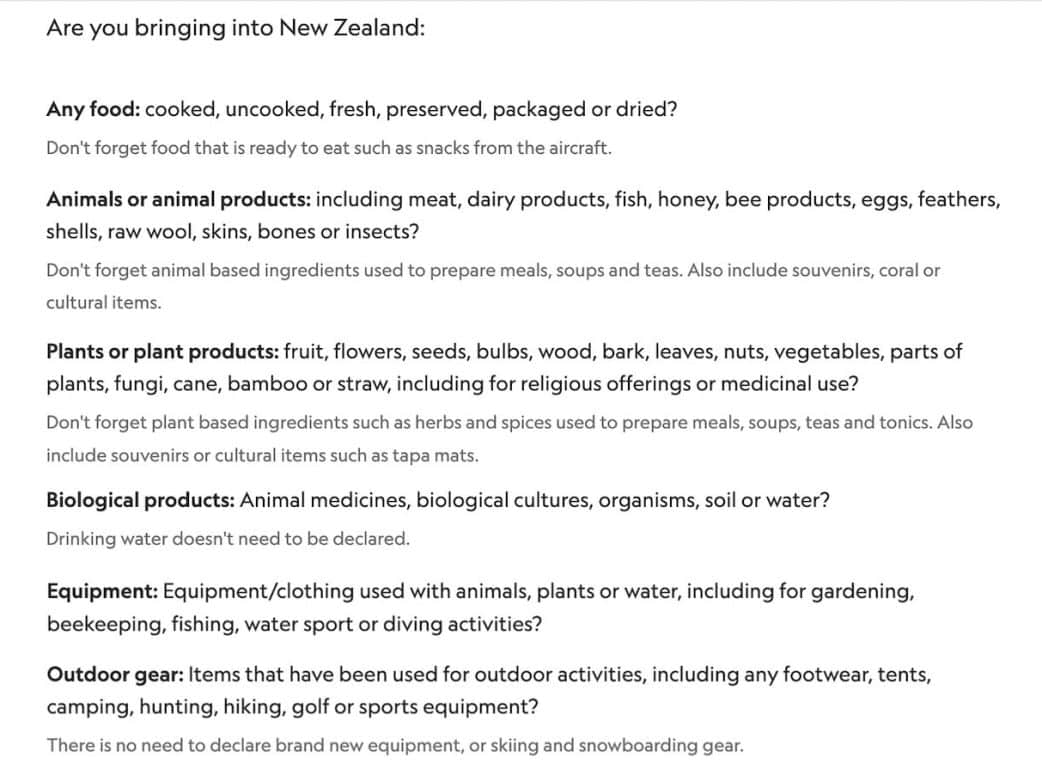Click the line mentioning tapa mats

tap(262, 455)
